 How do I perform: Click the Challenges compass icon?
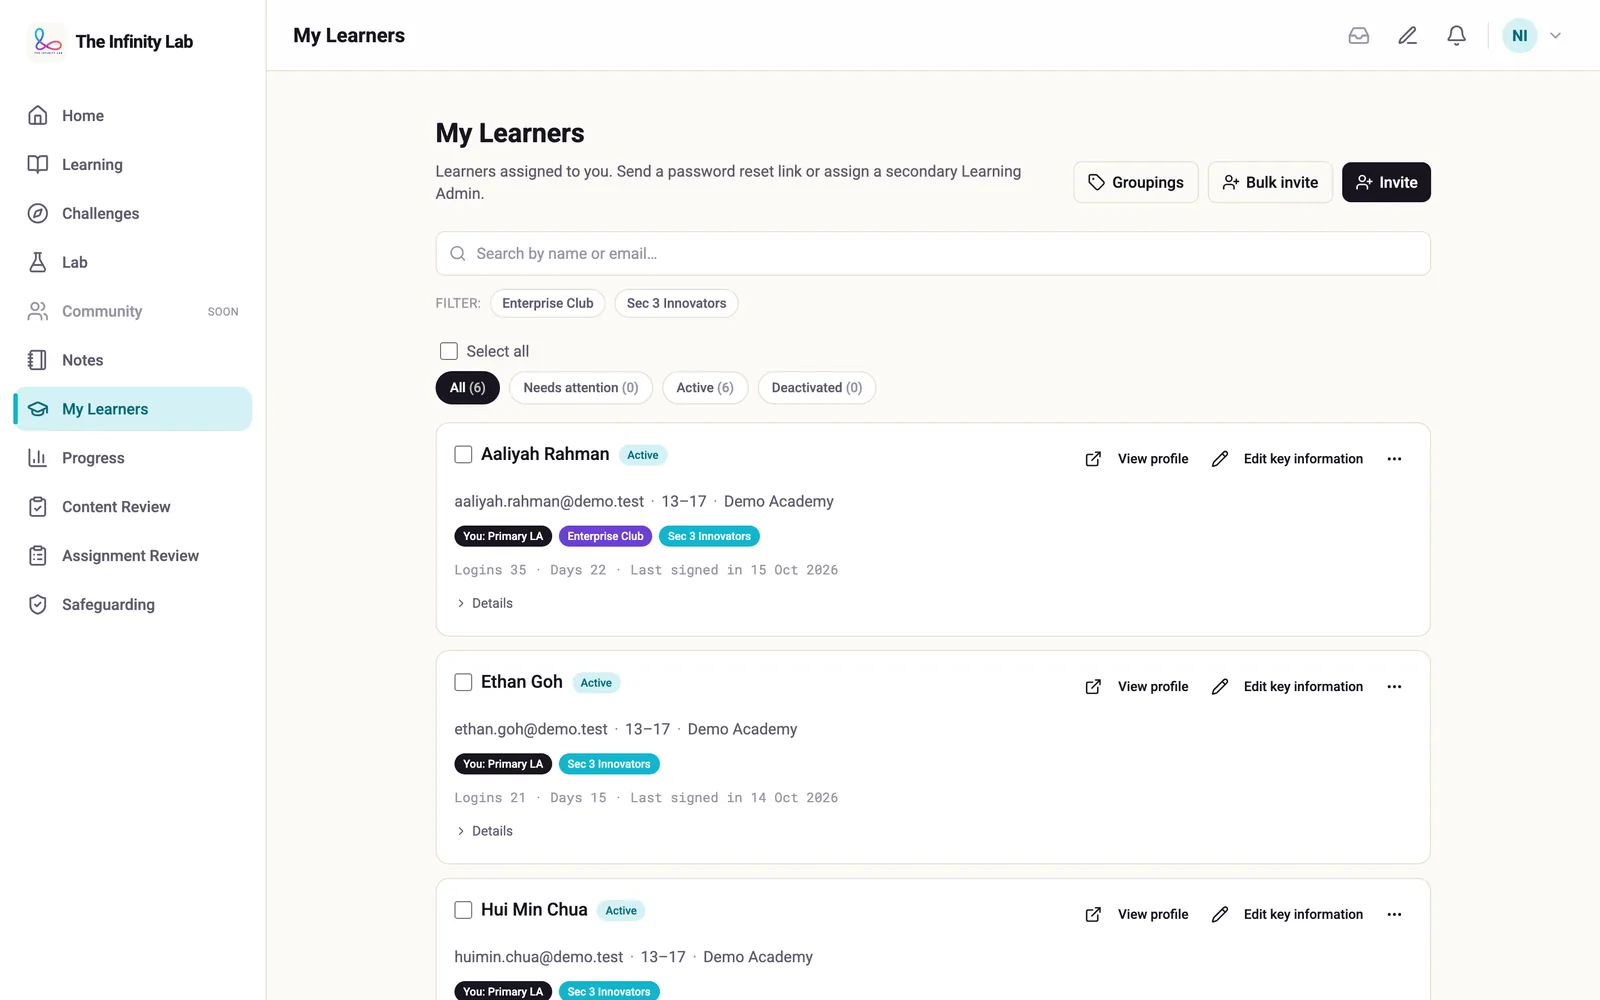pos(38,213)
